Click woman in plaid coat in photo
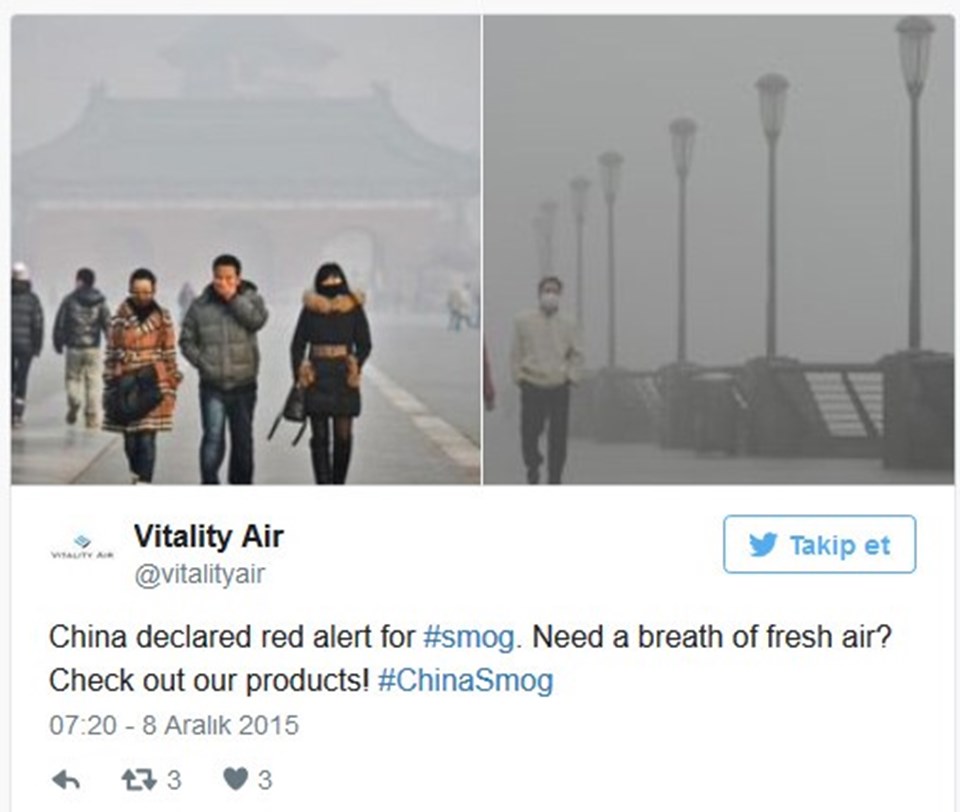 click(x=140, y=375)
